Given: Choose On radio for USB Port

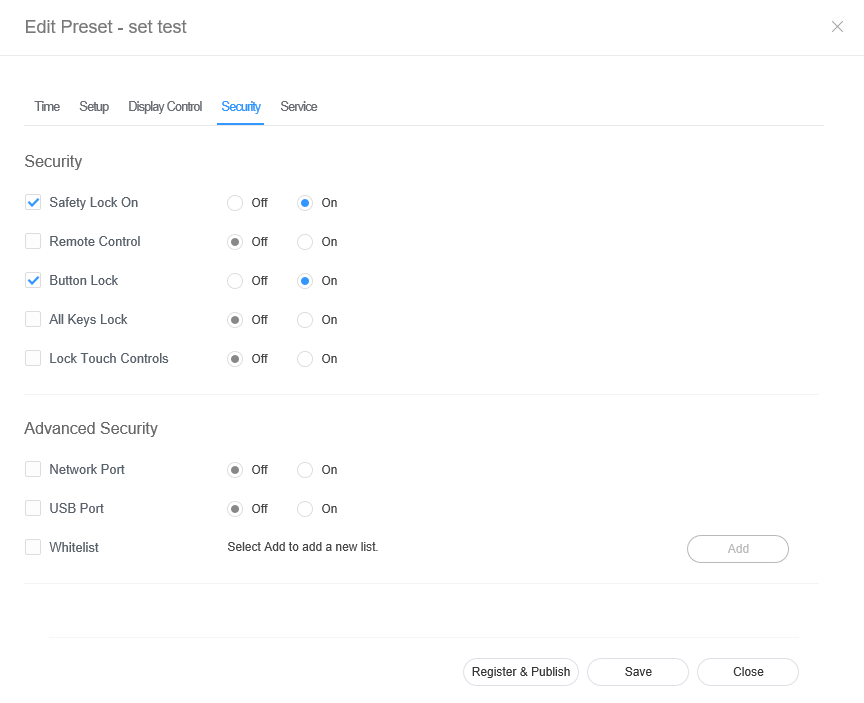Looking at the screenshot, I should [305, 509].
